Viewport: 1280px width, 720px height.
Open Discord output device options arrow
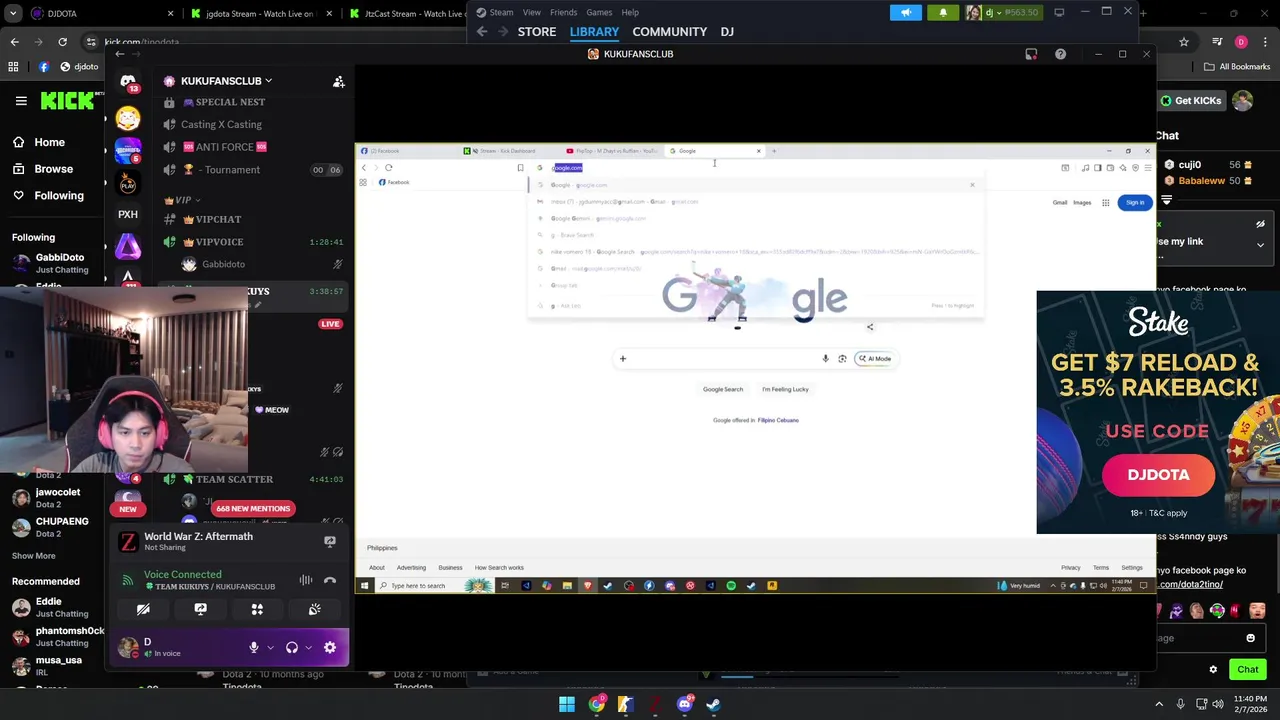pyautogui.click(x=308, y=648)
